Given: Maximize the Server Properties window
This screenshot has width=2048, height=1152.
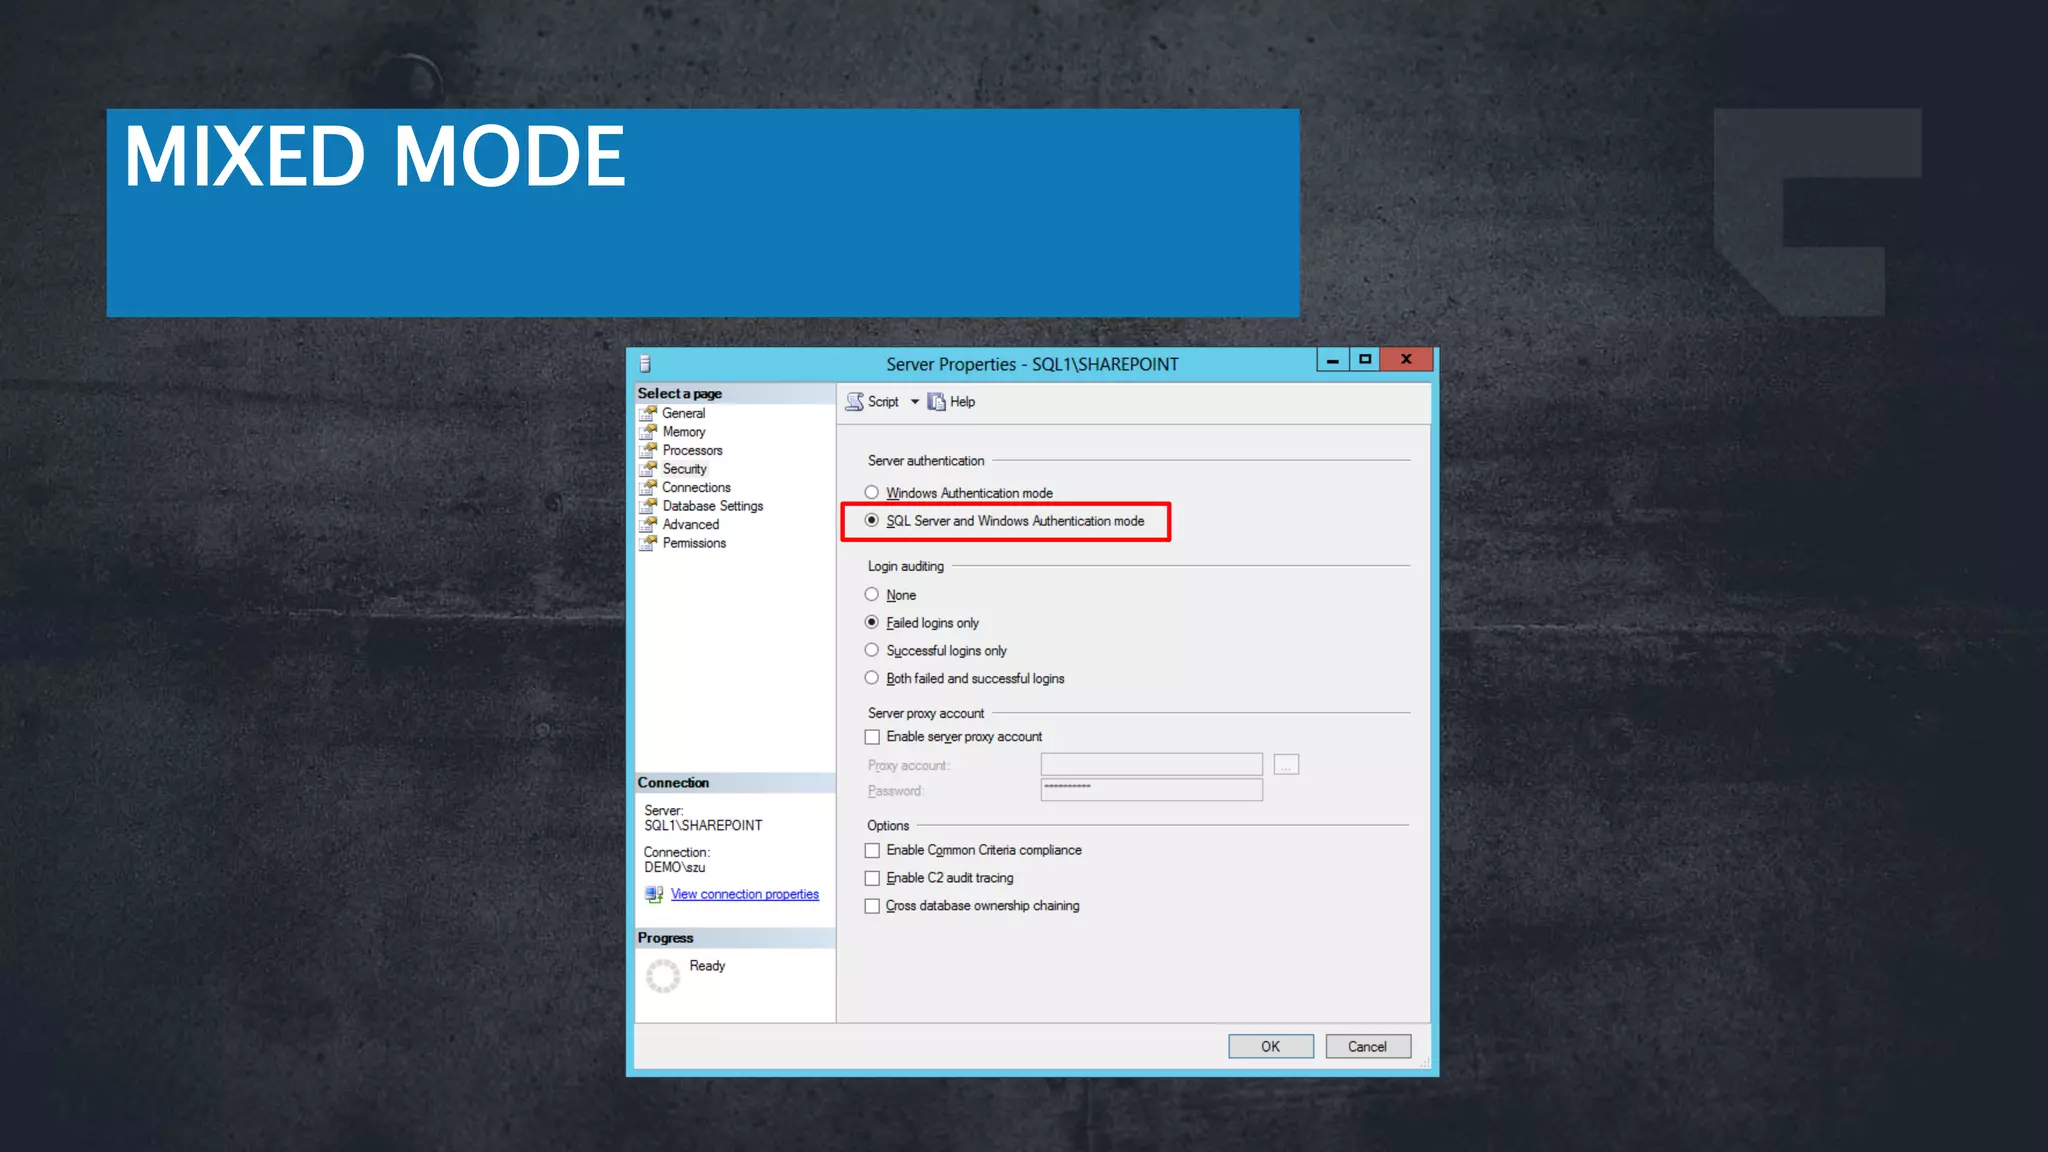Looking at the screenshot, I should (1364, 359).
